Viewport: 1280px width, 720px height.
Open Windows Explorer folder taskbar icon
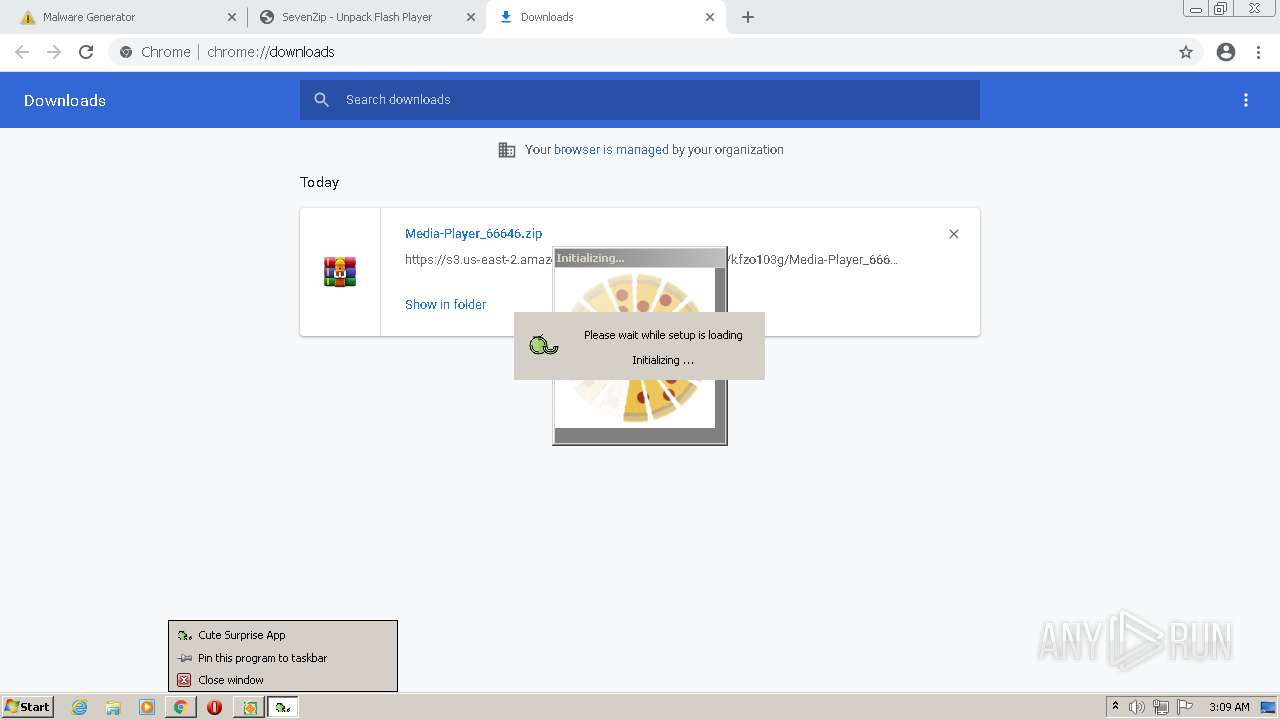pyautogui.click(x=113, y=707)
